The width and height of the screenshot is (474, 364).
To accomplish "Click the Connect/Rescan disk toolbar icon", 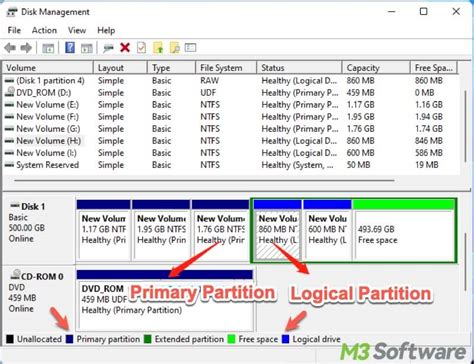I will point(108,48).
